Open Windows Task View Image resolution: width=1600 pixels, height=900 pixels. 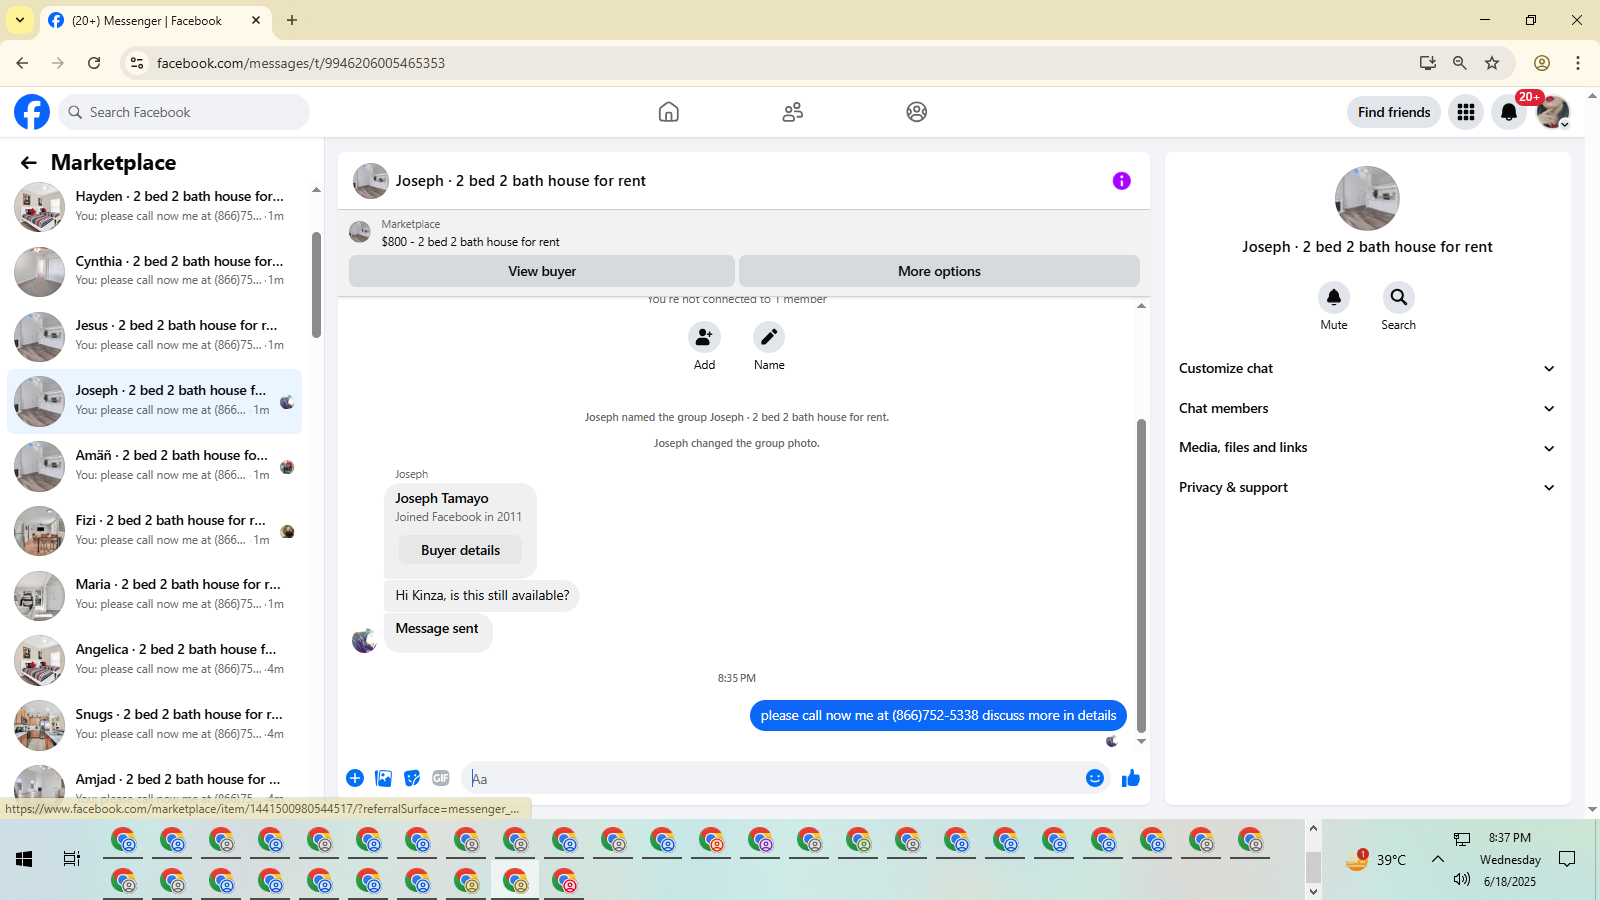point(72,859)
